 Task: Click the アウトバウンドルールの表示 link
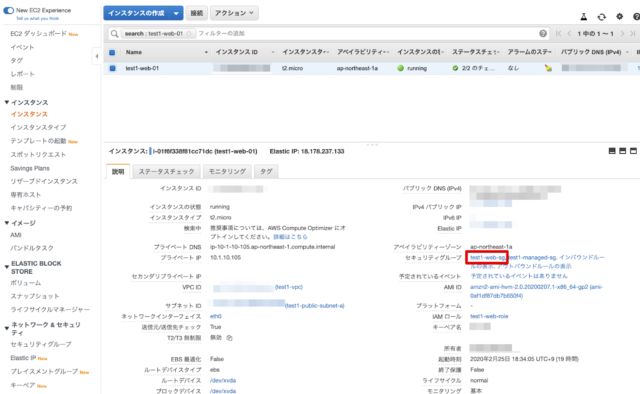tap(534, 266)
